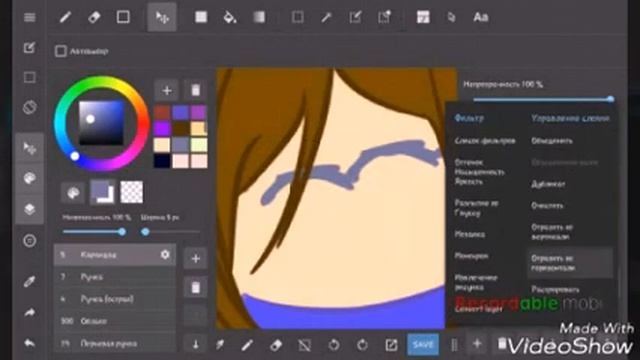
Task: Click the brush width slider handle
Action: pos(145,232)
